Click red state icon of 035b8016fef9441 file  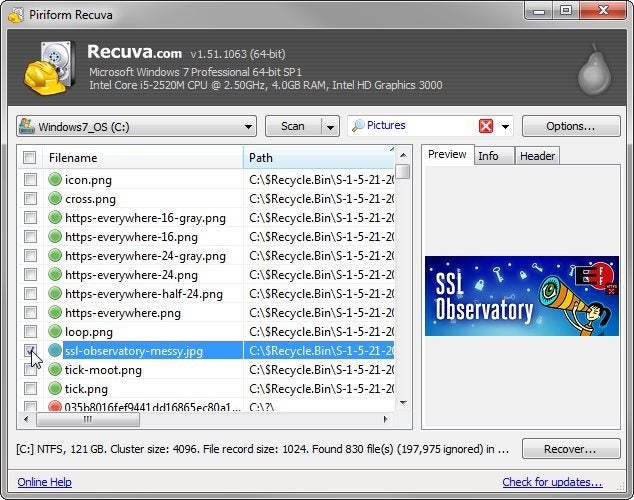tap(55, 406)
